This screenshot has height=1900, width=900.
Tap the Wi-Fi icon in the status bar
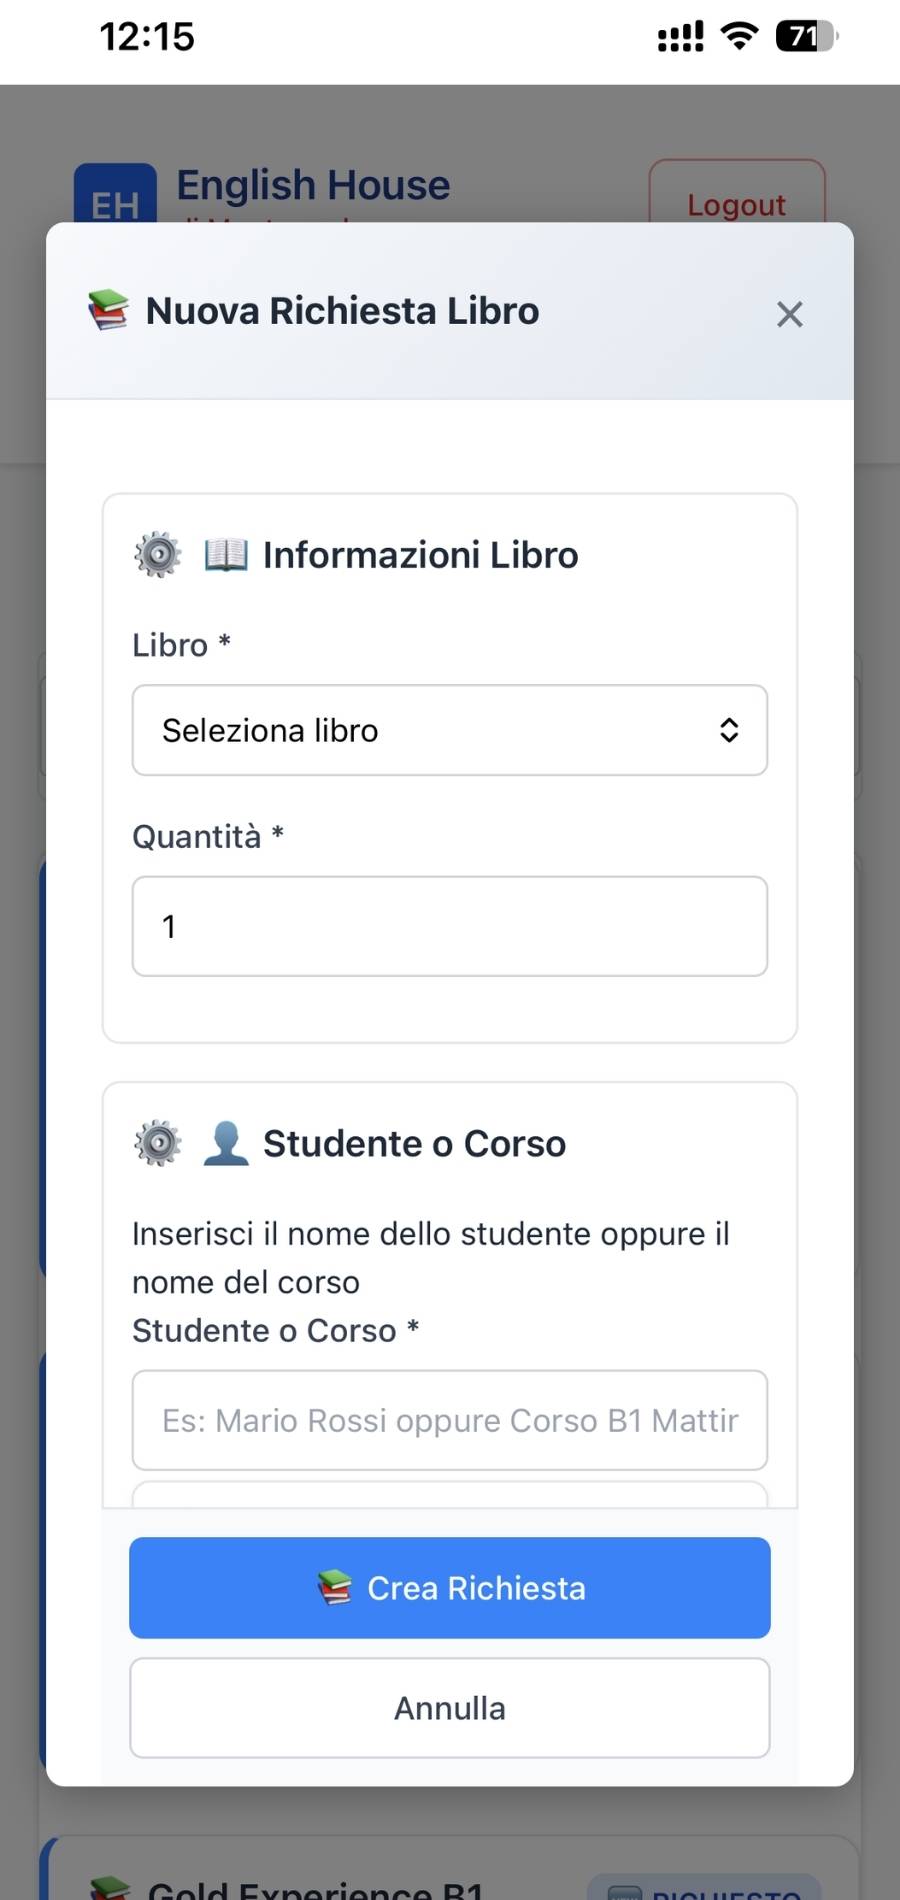point(740,36)
